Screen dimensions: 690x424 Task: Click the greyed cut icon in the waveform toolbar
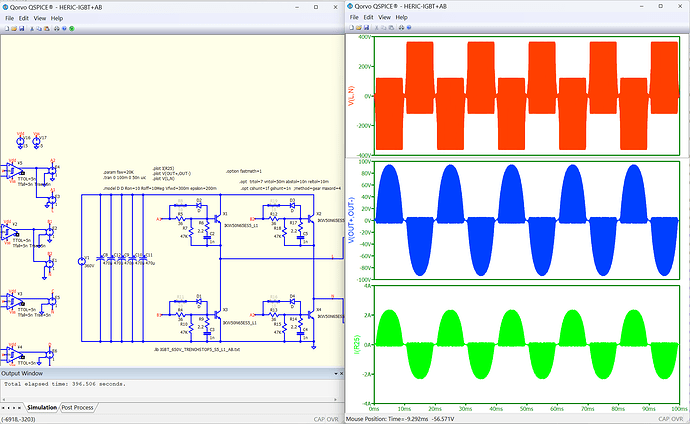coord(377,27)
